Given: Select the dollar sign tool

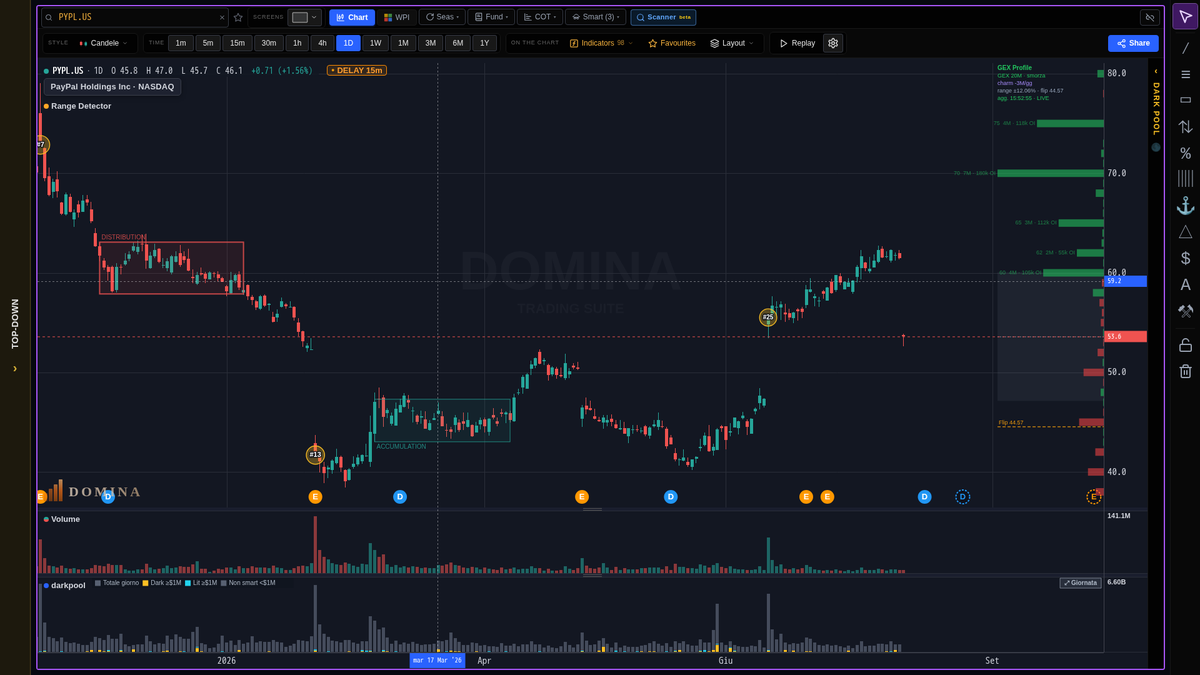Looking at the screenshot, I should click(1185, 258).
